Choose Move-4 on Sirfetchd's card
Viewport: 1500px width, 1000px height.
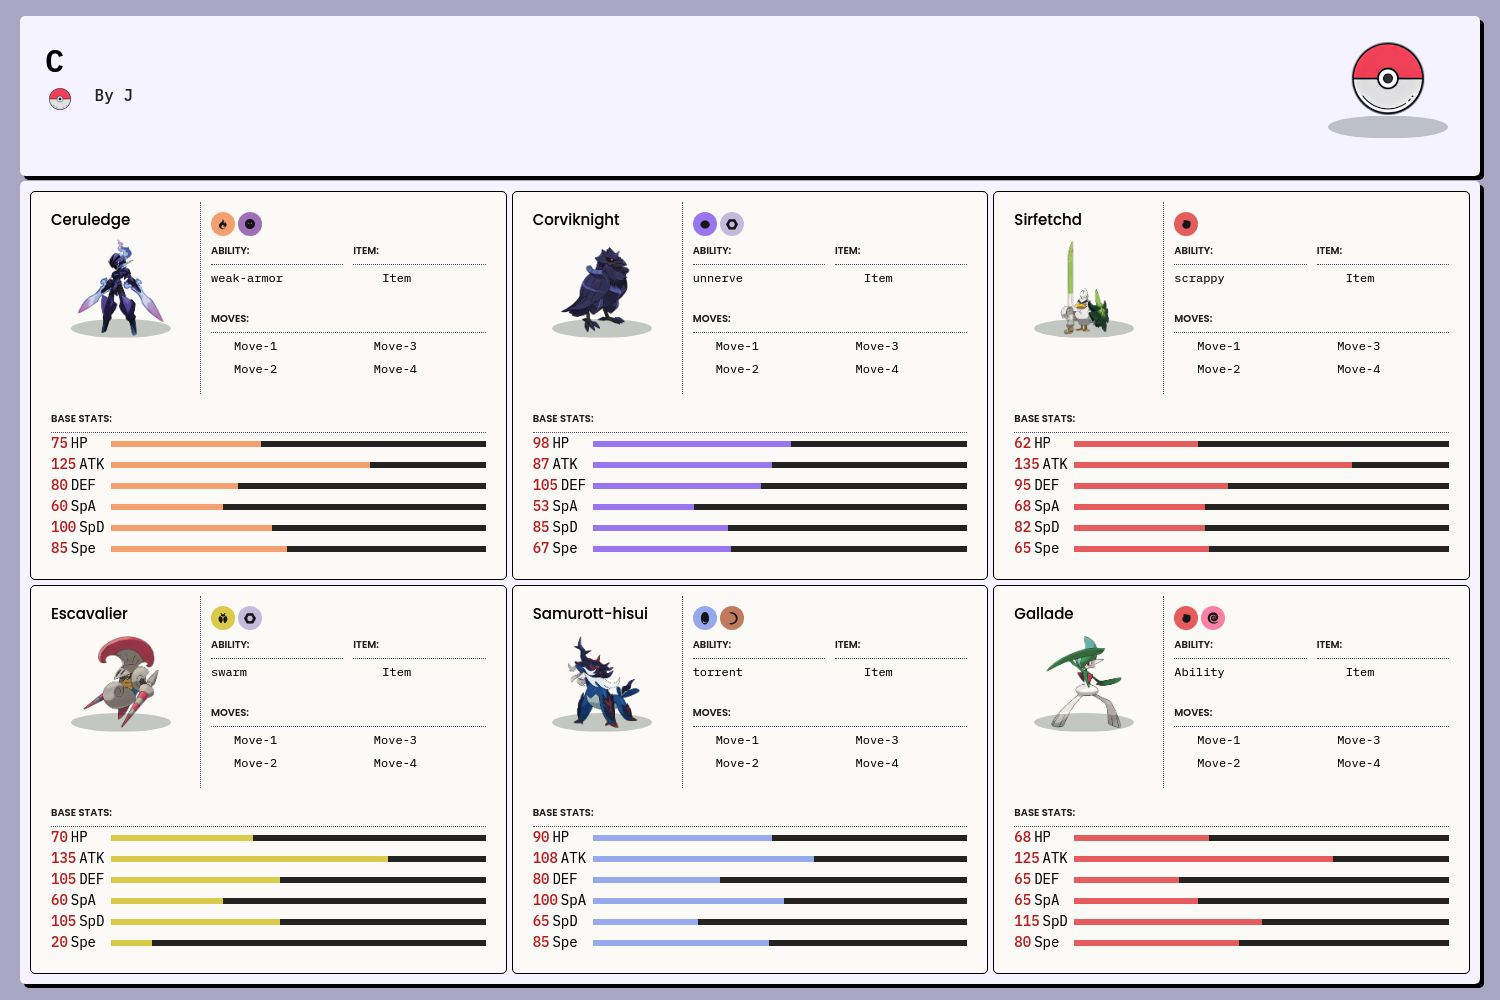pos(1358,369)
